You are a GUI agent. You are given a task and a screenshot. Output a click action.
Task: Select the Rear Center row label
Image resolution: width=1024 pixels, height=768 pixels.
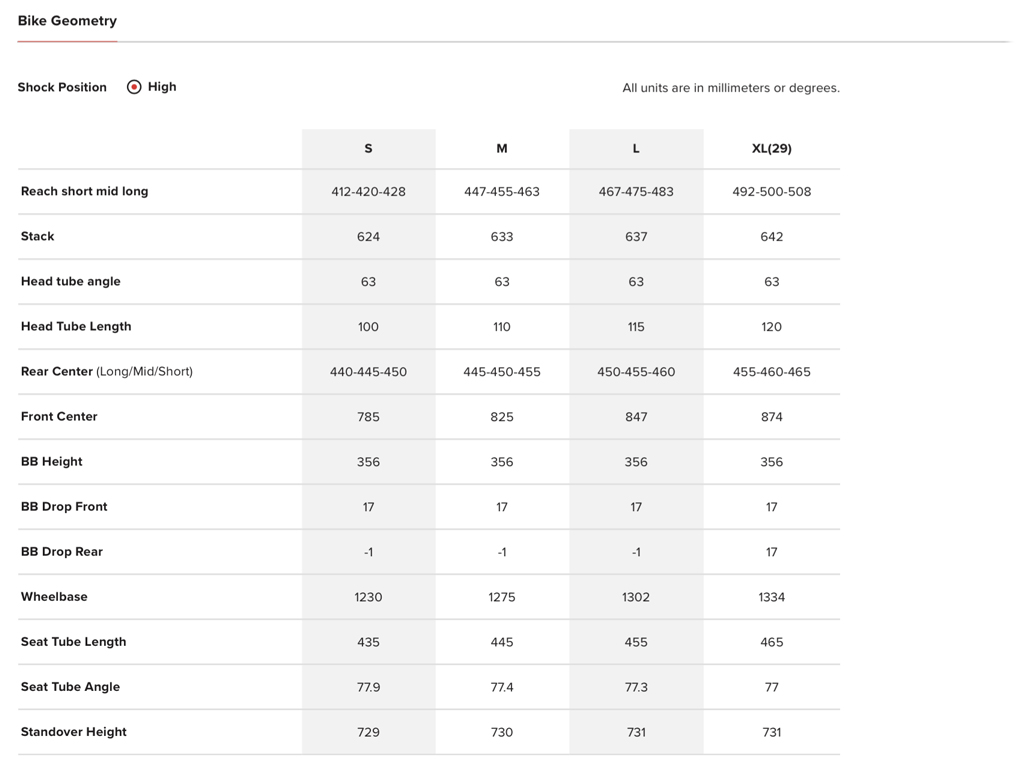(107, 371)
